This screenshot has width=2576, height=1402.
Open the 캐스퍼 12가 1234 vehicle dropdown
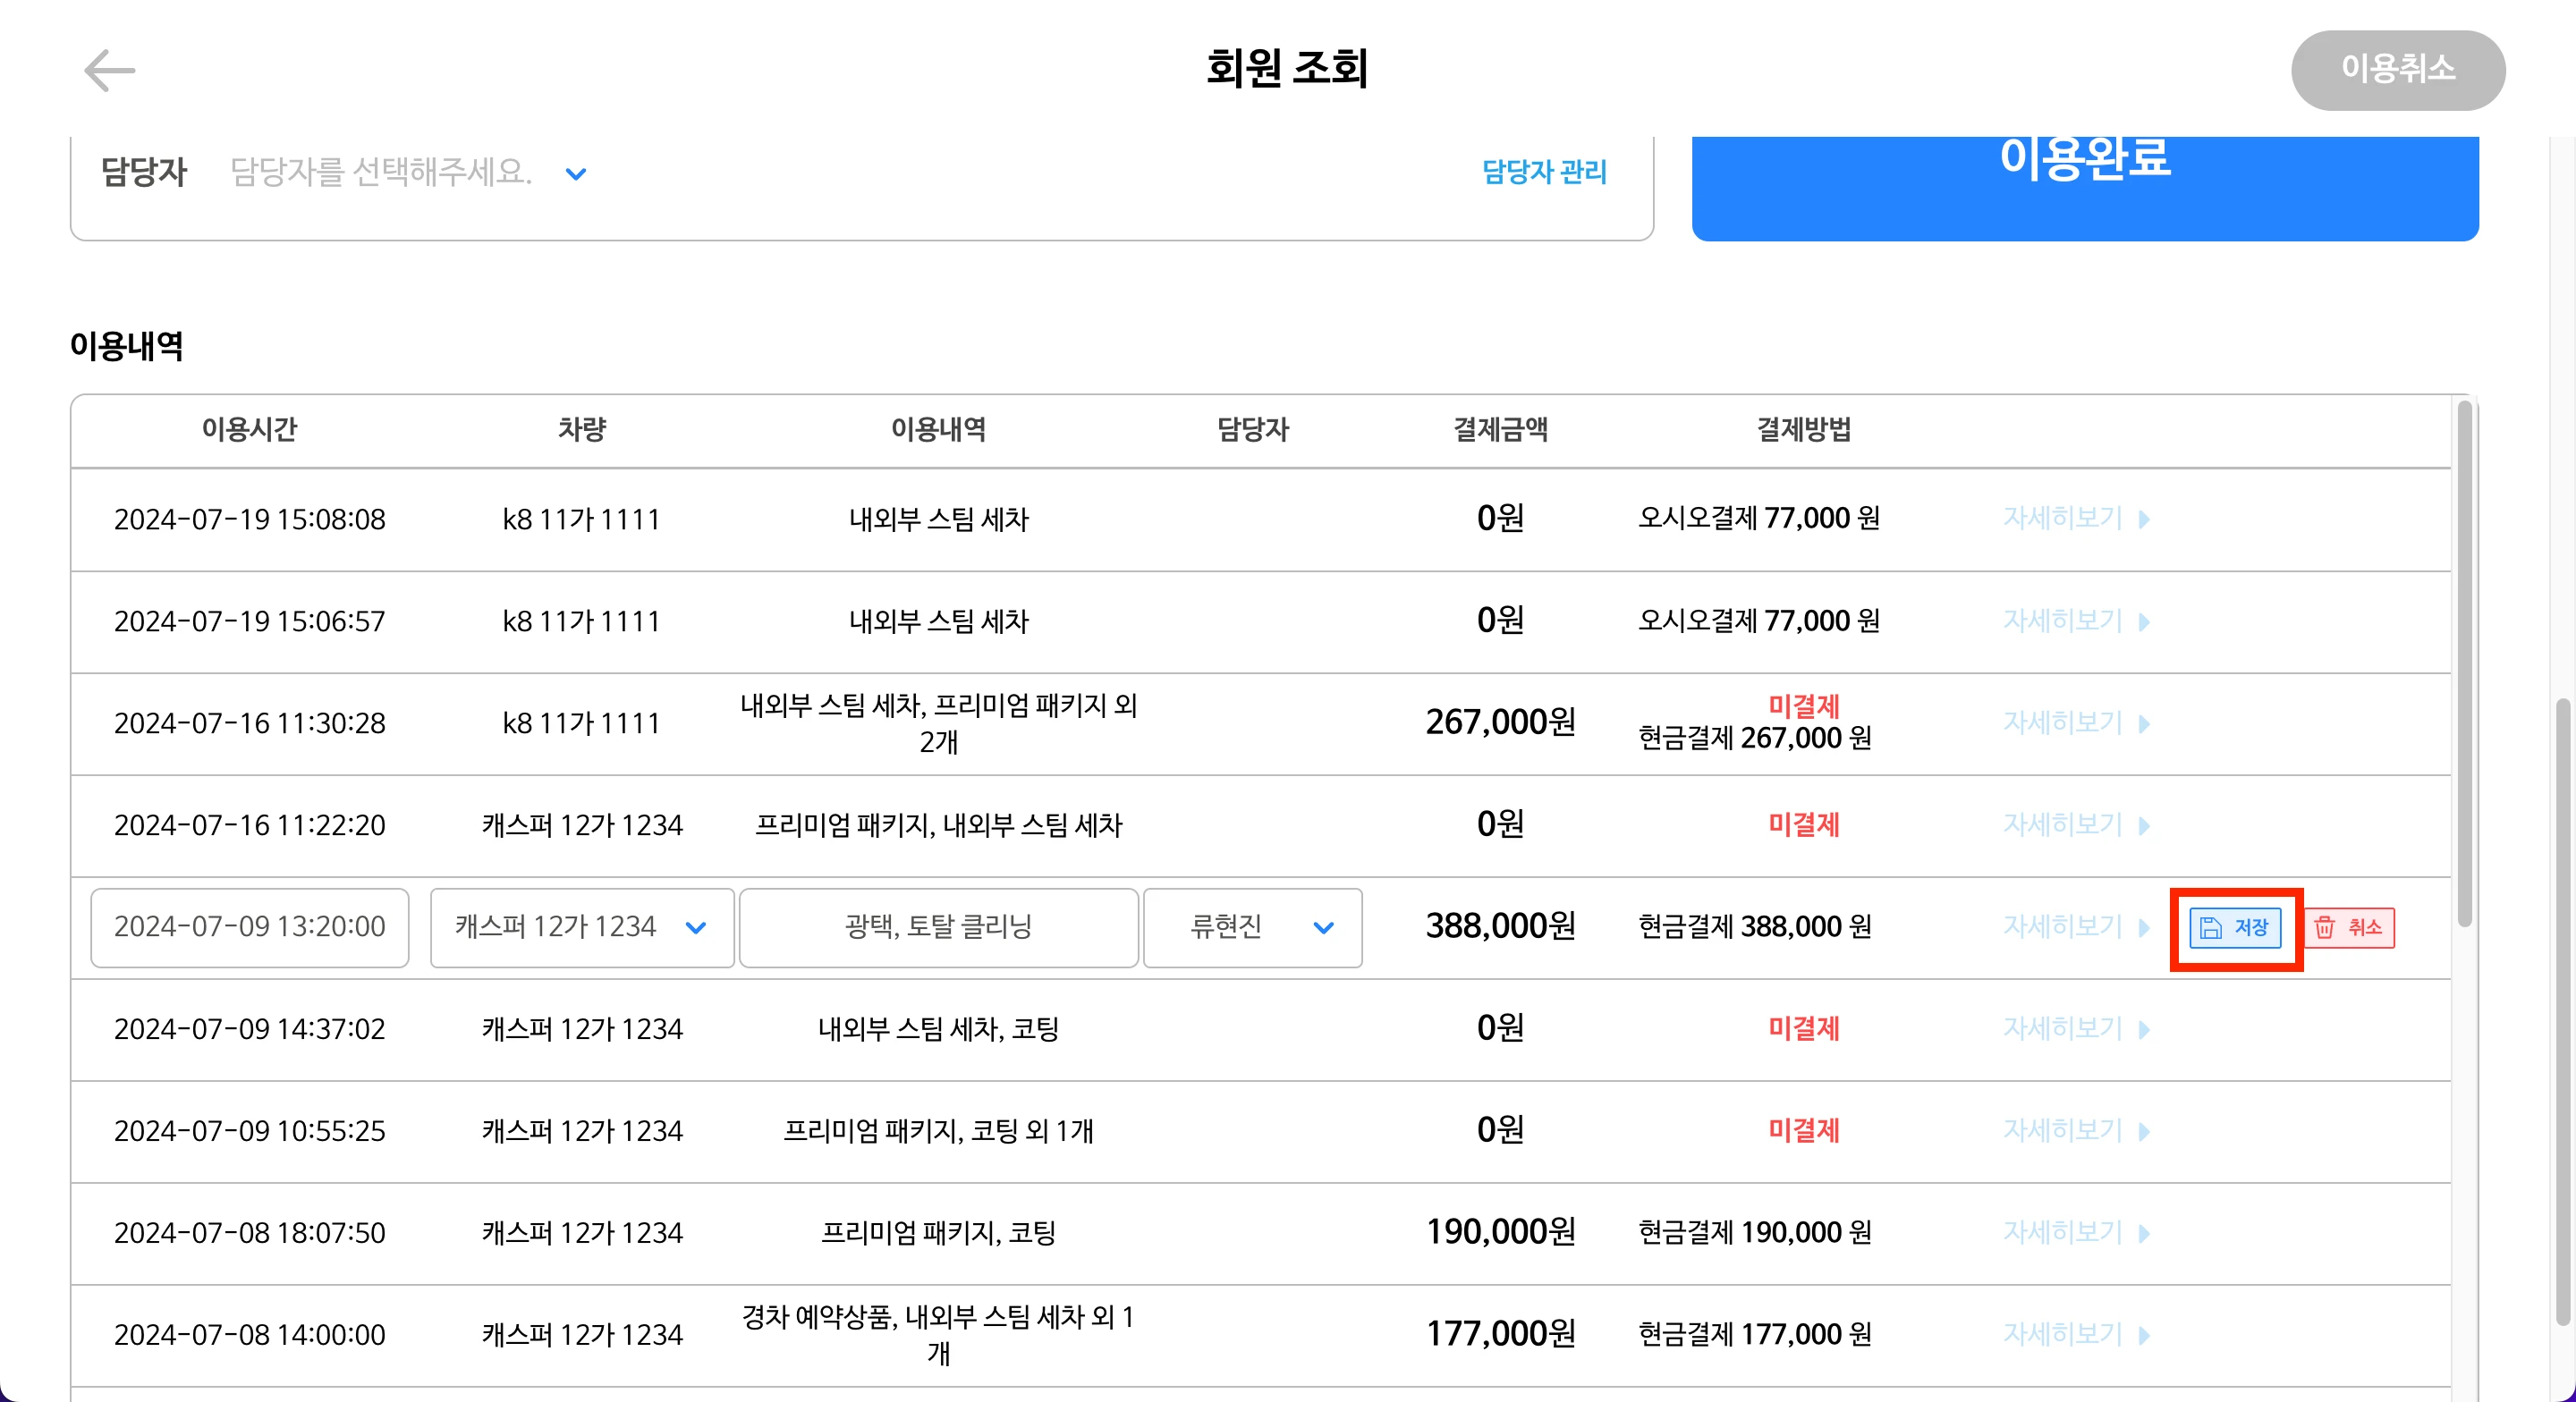(582, 927)
